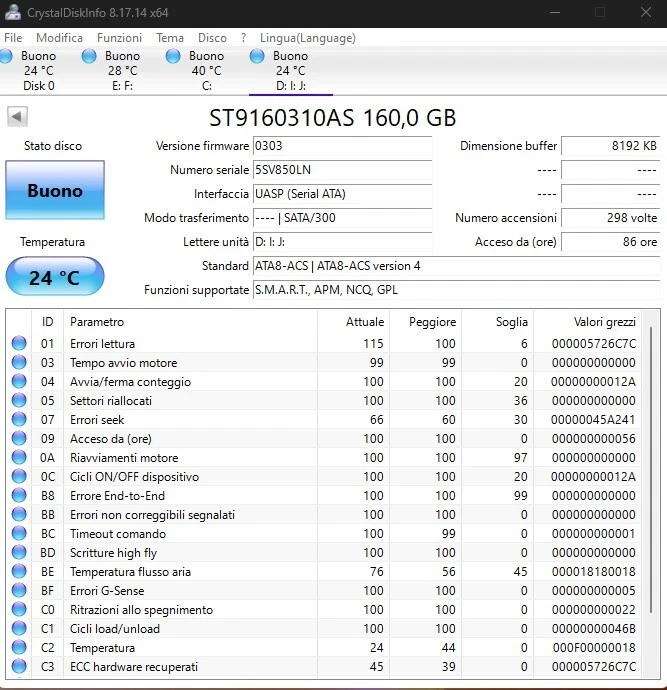The image size is (667, 690).
Task: Click the status orb for Errori G-Sense
Action: [19, 590]
